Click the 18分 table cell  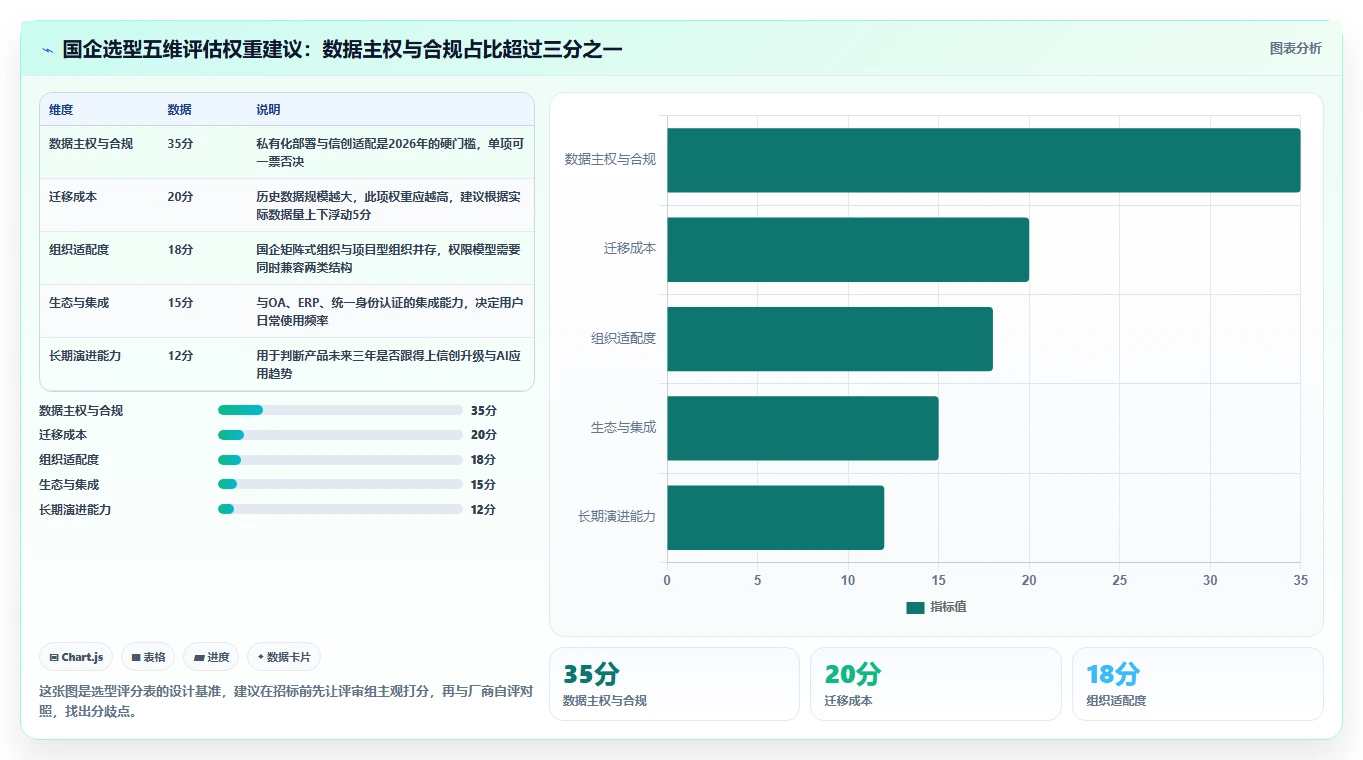tap(181, 250)
